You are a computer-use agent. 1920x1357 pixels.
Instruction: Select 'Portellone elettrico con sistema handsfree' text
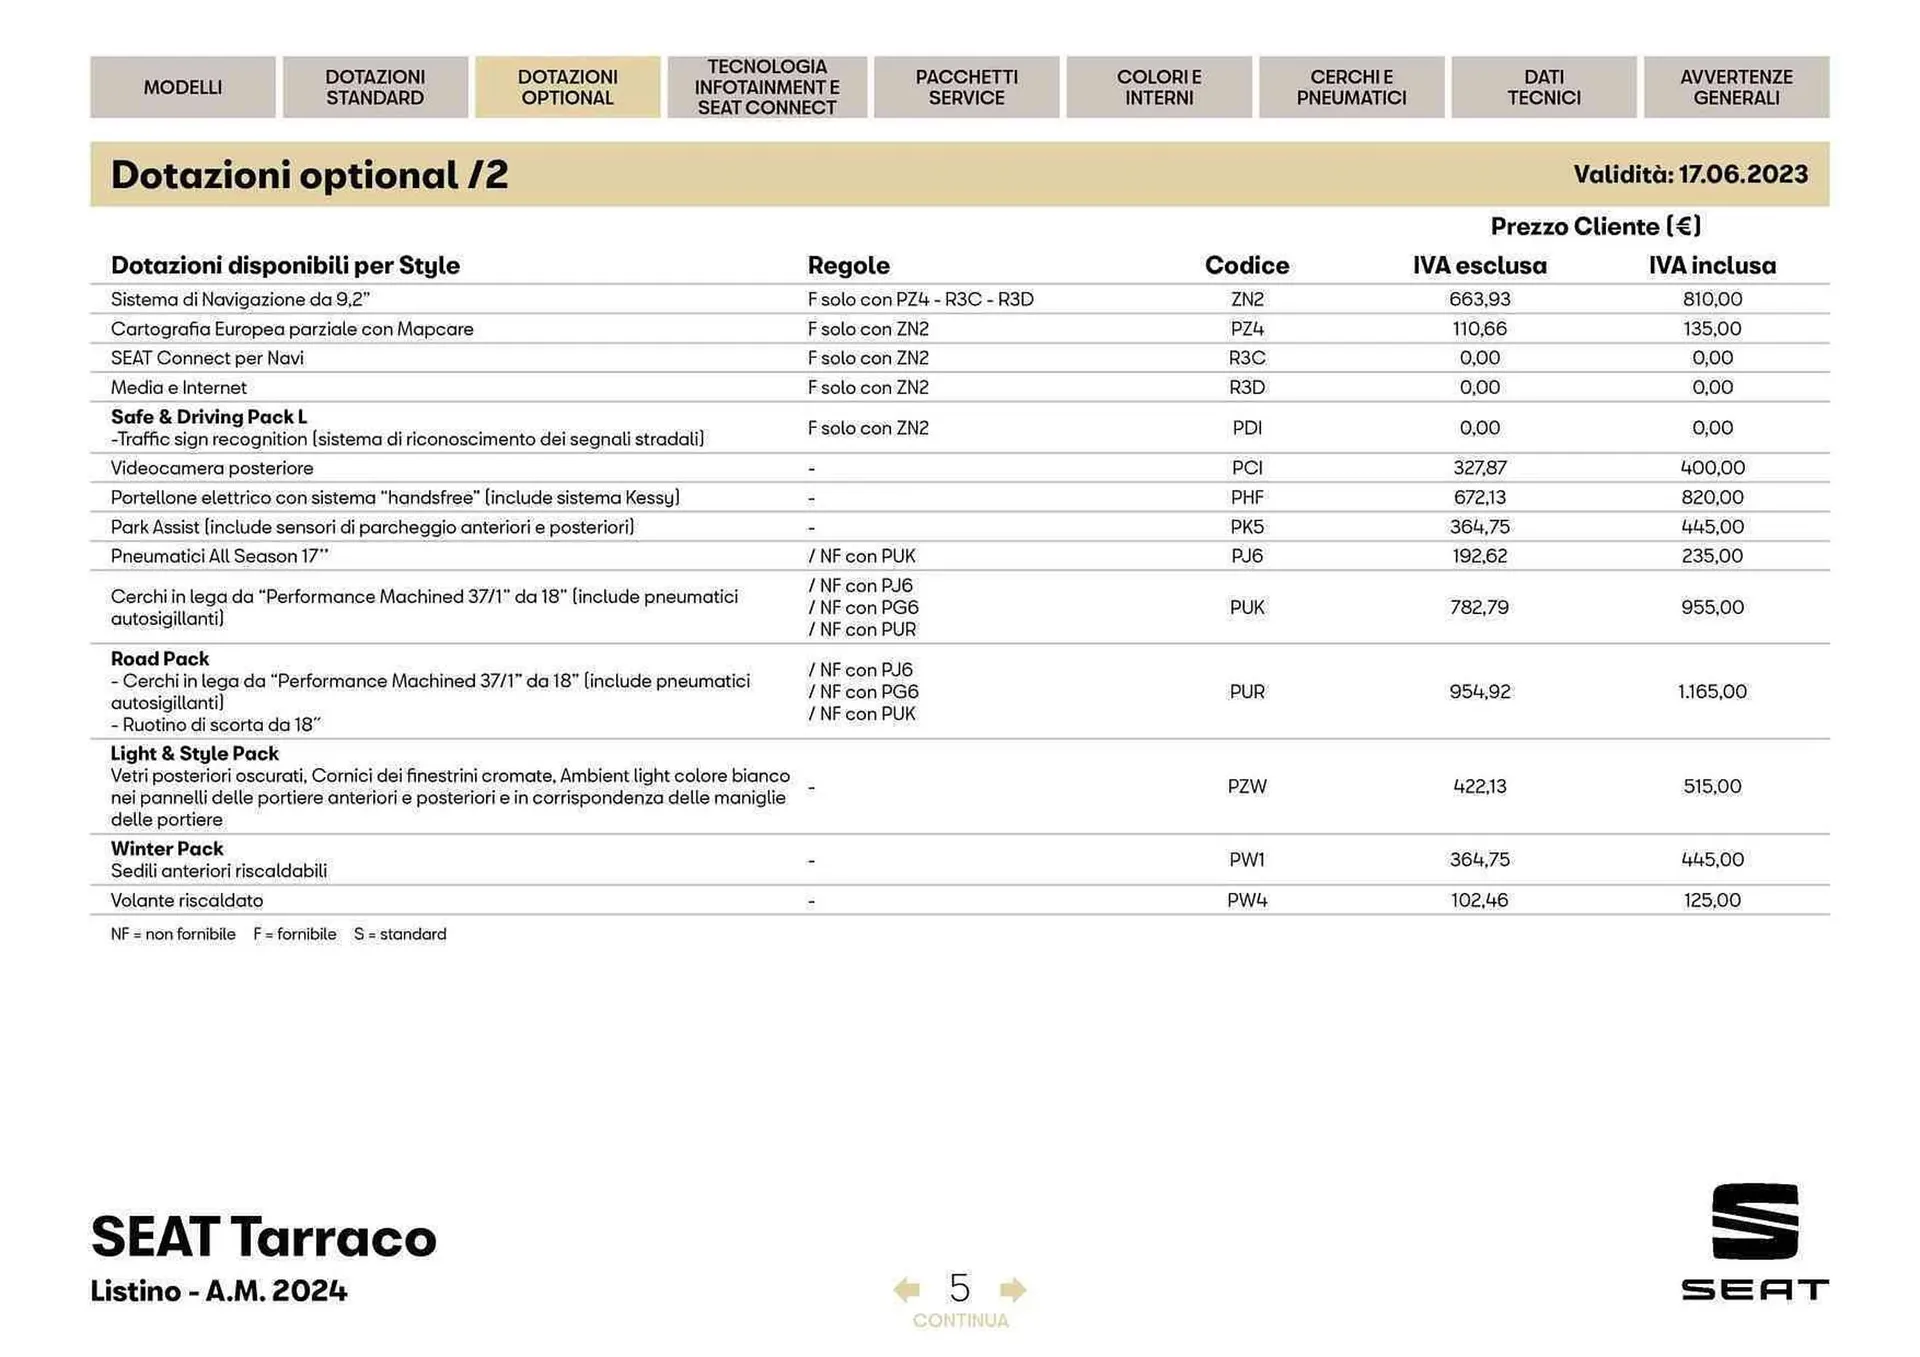click(x=395, y=497)
